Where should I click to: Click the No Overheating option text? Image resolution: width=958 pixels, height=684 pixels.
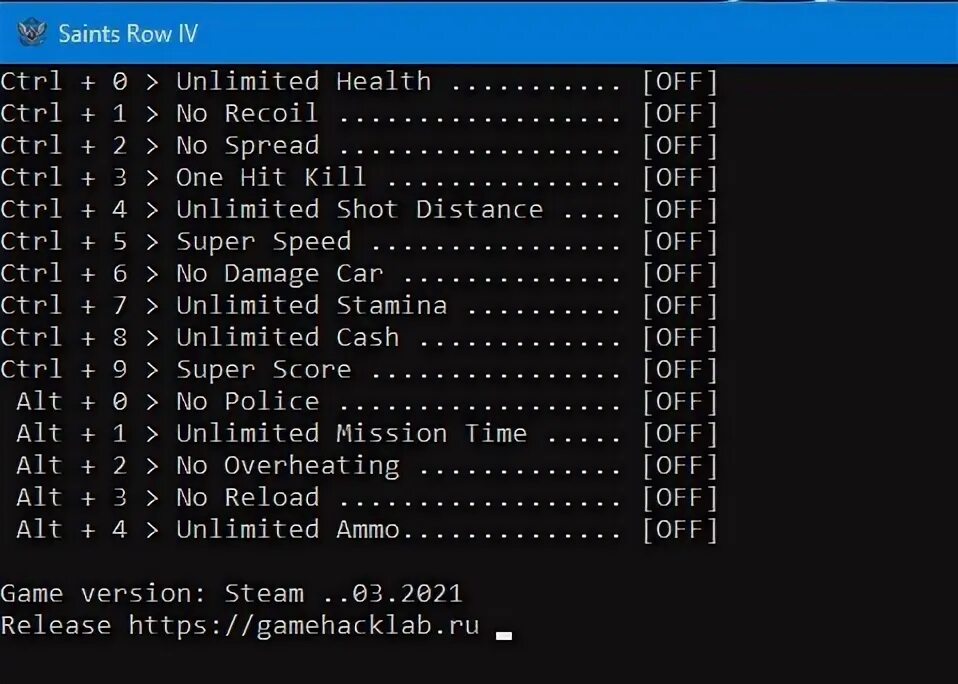[288, 466]
